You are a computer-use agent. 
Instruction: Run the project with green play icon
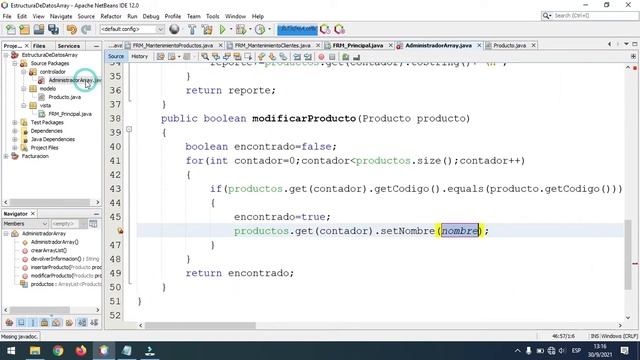[x=222, y=29]
